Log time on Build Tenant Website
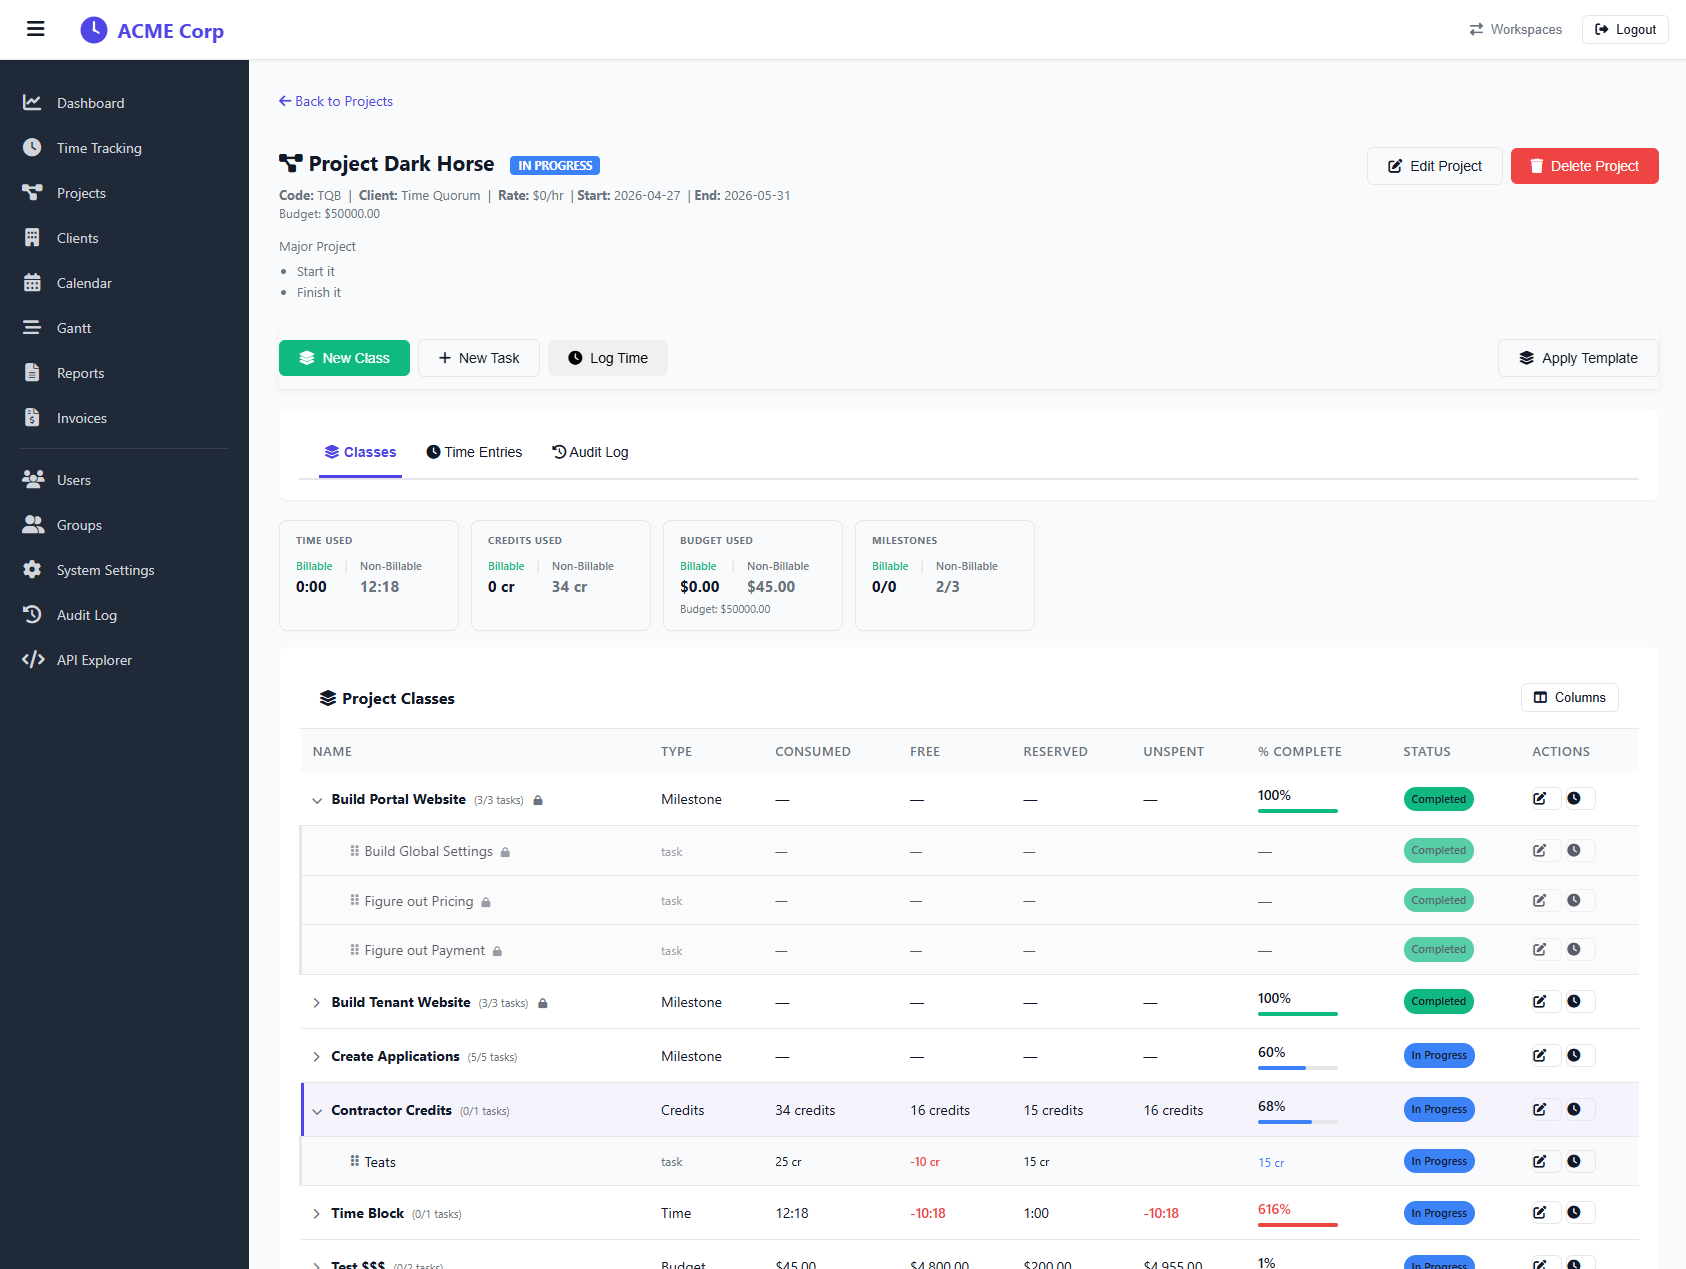Viewport: 1686px width, 1269px height. [x=1574, y=1002]
